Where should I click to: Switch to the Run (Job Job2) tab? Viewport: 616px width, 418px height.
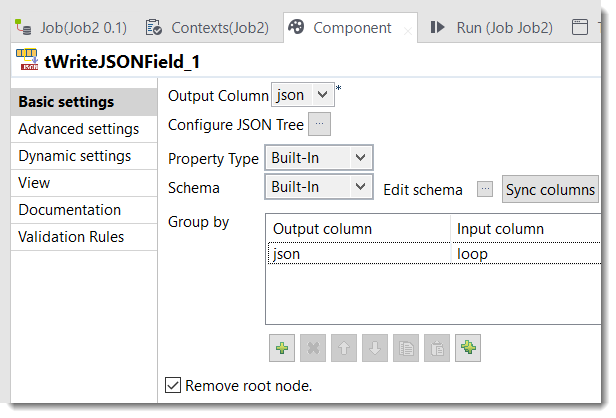[492, 27]
